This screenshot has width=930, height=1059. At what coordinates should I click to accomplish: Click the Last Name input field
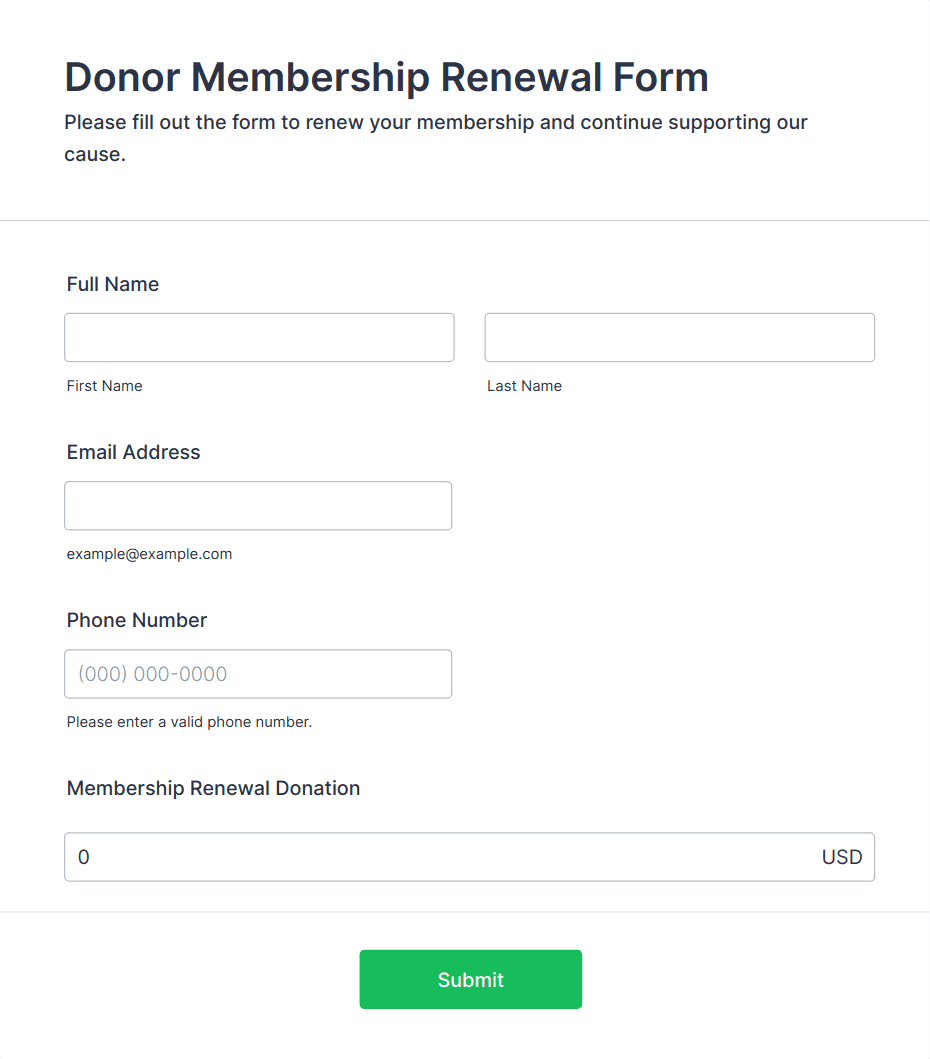click(x=679, y=338)
